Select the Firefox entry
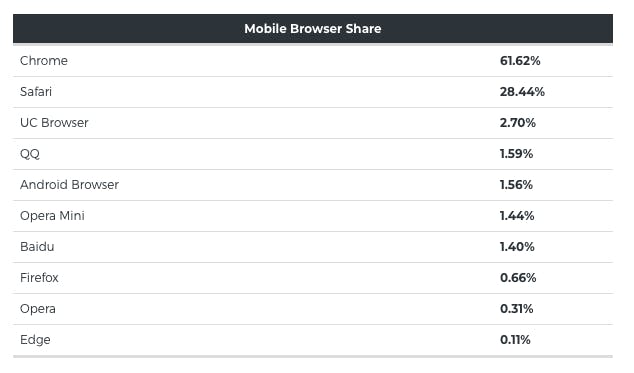The width and height of the screenshot is (634, 373). pyautogui.click(x=39, y=278)
